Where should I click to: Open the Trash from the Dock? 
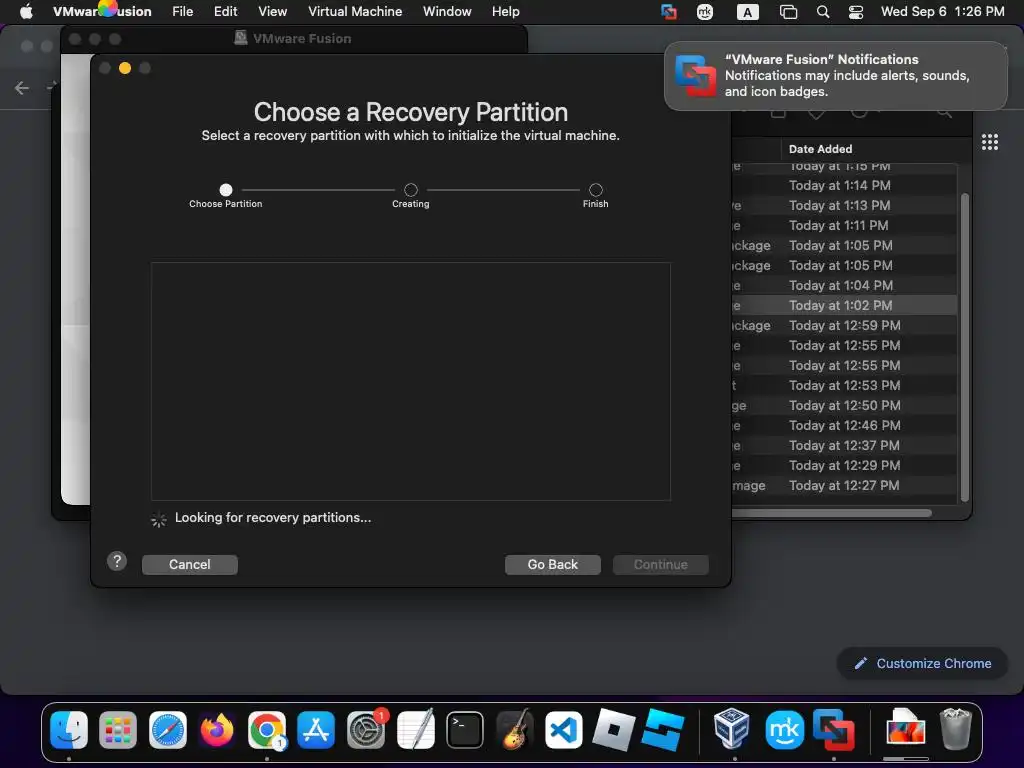pos(955,728)
